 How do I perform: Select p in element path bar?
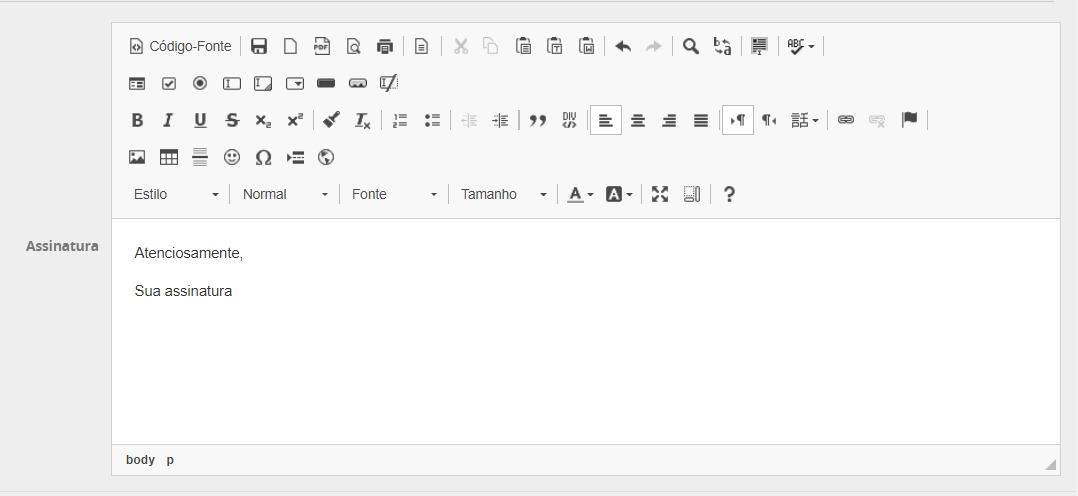(x=170, y=460)
